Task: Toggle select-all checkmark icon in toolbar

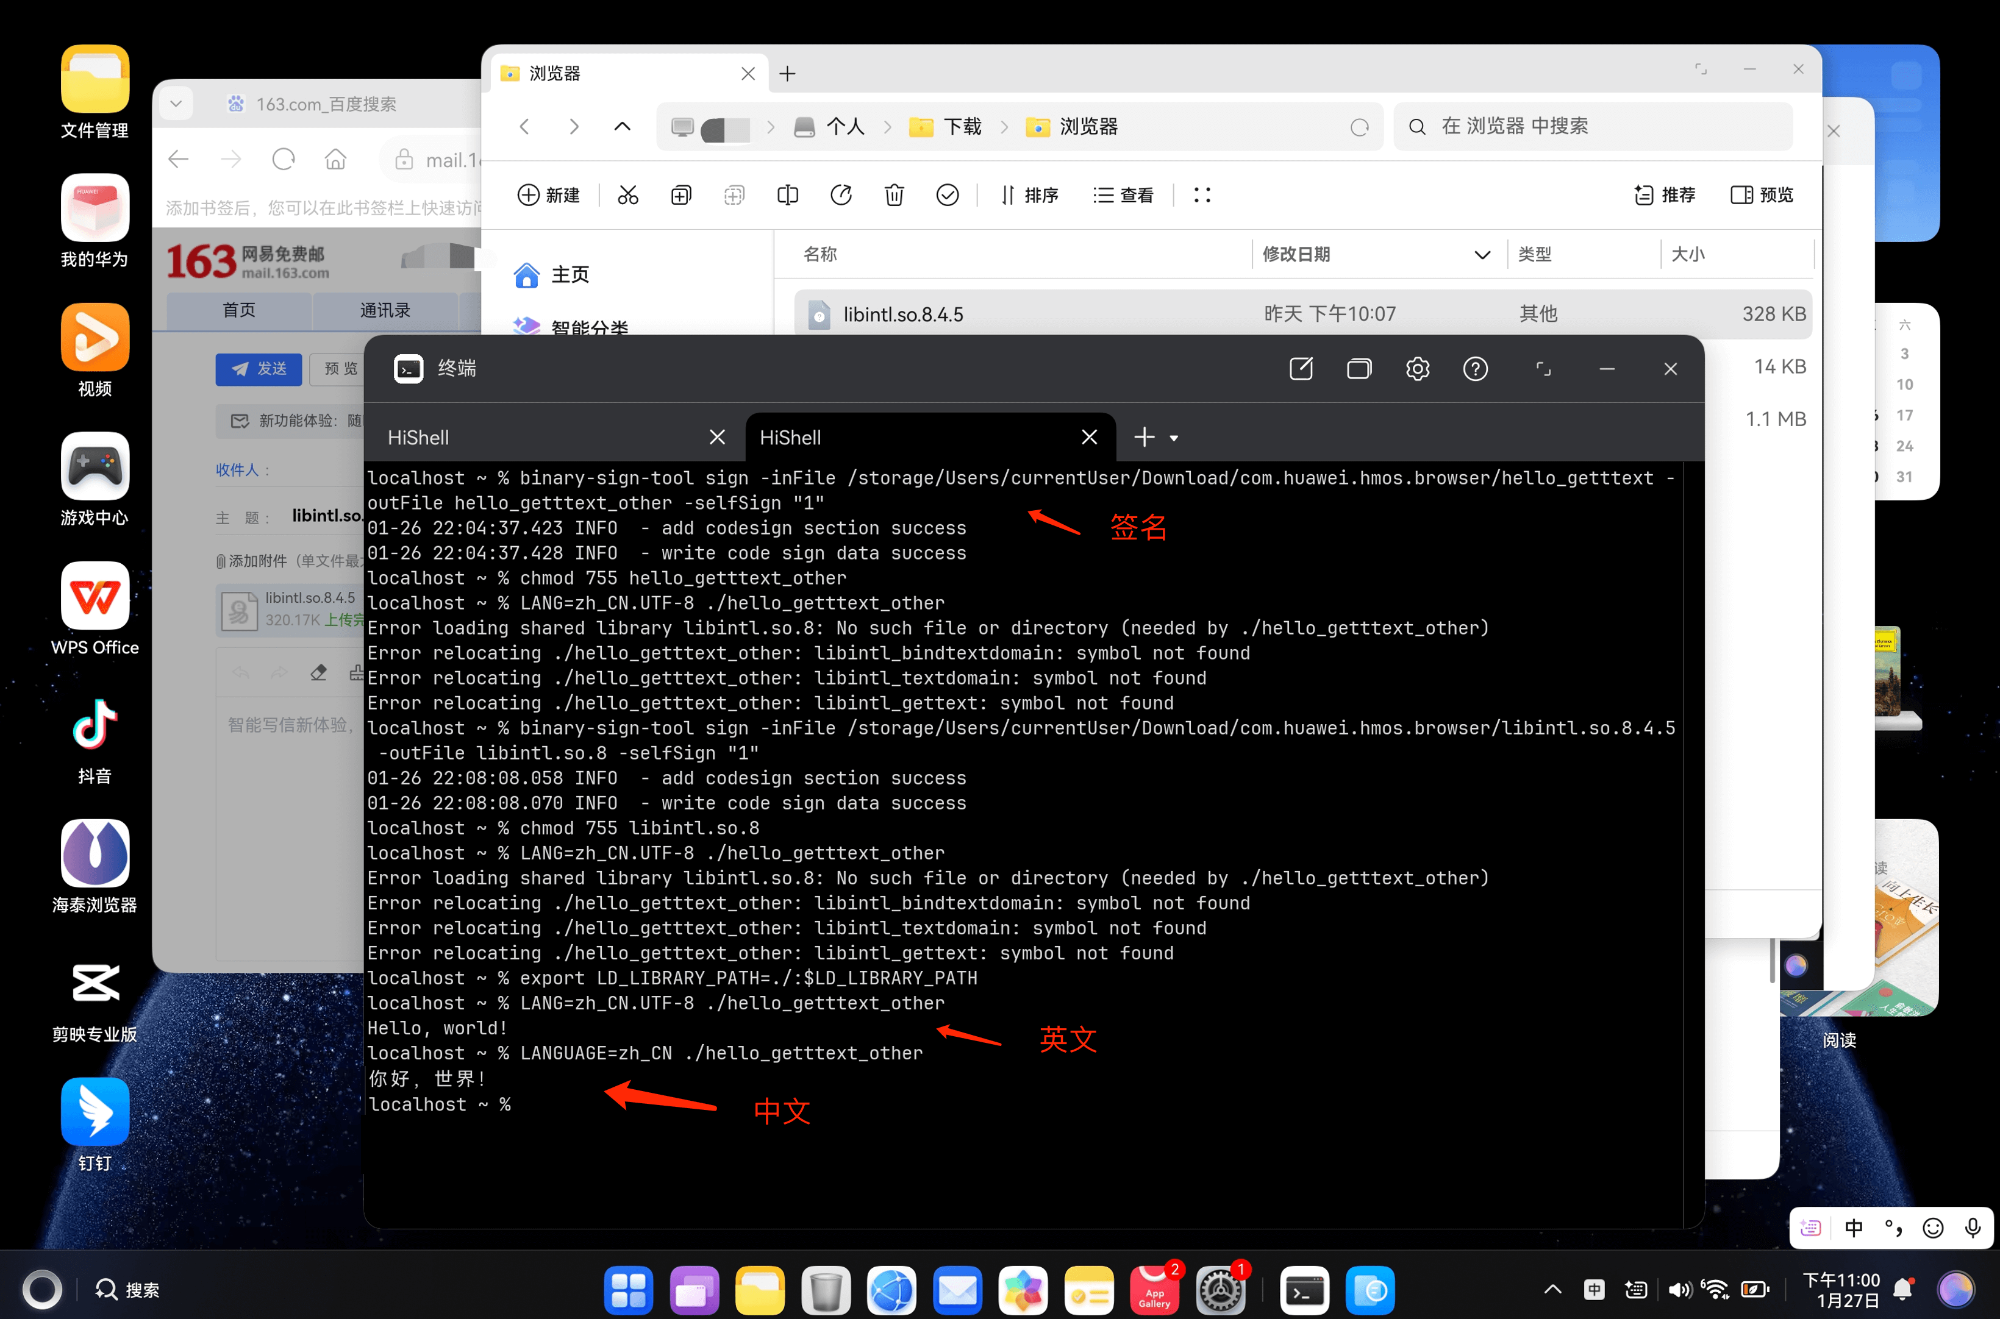Action: (x=947, y=195)
